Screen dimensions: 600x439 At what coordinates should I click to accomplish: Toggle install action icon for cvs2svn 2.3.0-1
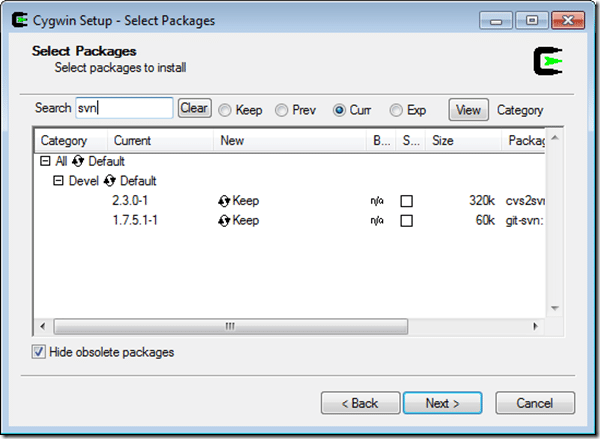[x=224, y=201]
